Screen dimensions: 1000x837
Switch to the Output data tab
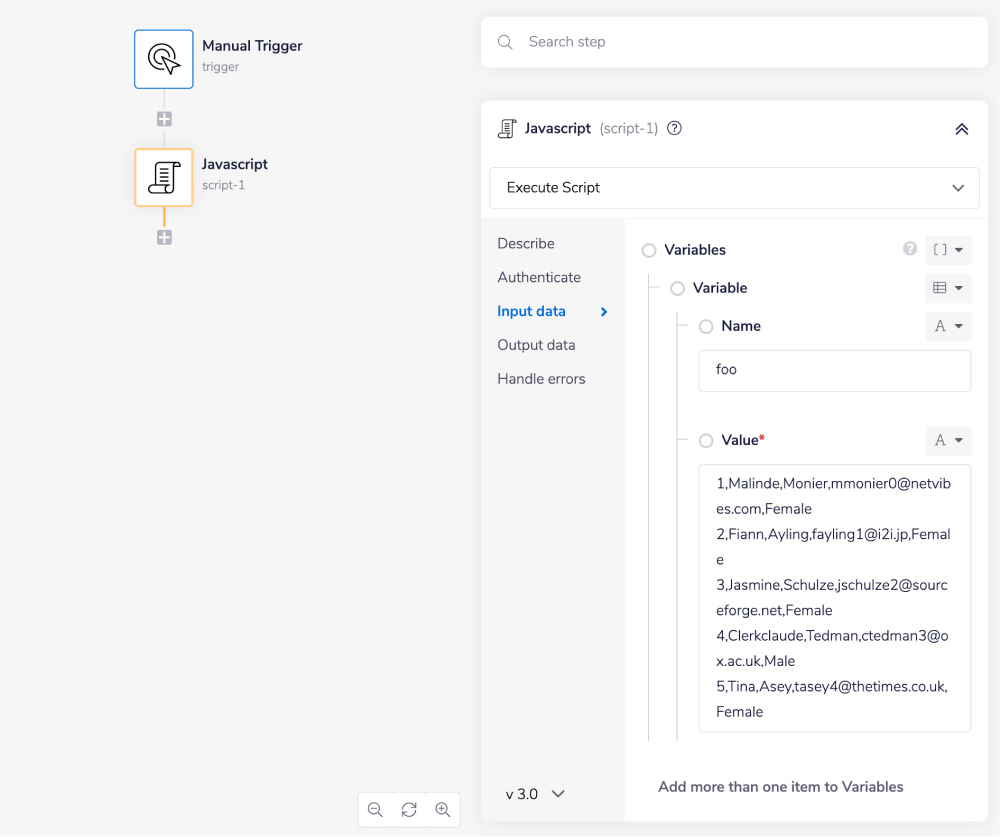click(536, 345)
